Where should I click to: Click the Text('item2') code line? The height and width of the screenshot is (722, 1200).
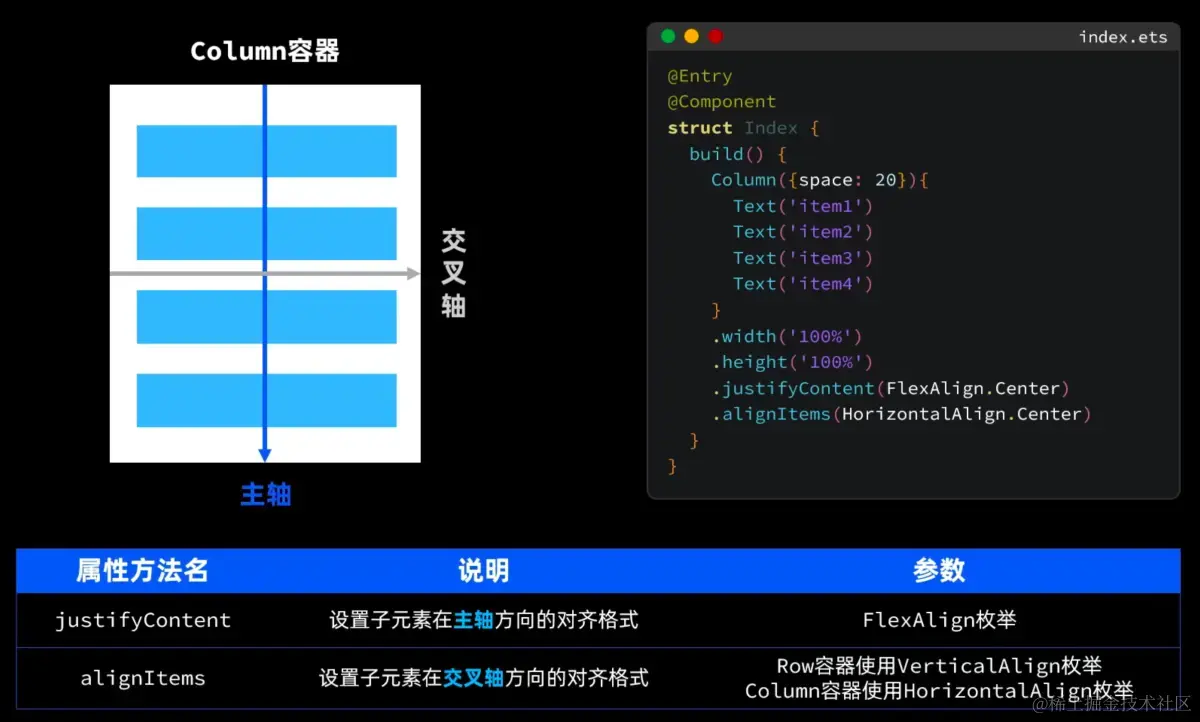tap(803, 232)
